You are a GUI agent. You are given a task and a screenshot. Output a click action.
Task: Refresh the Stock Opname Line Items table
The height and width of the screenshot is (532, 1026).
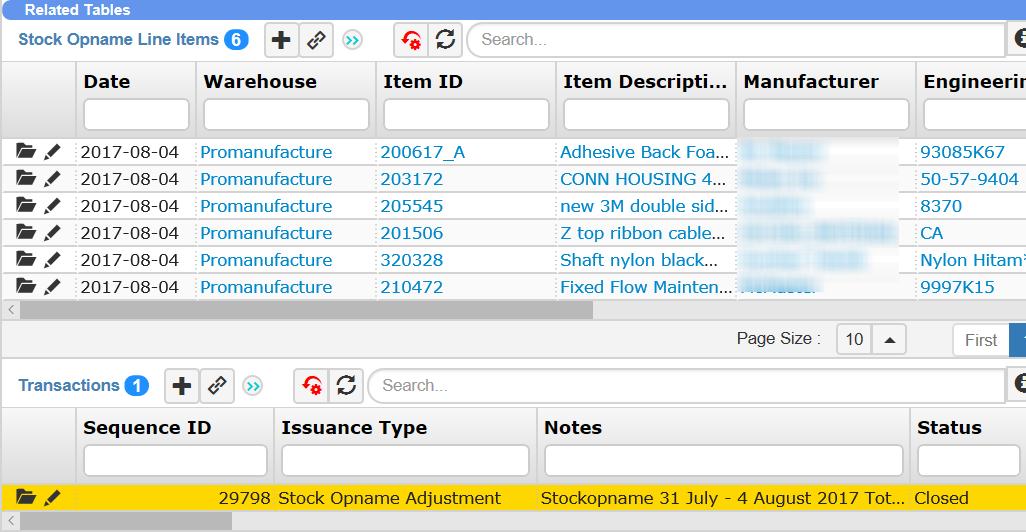(445, 40)
